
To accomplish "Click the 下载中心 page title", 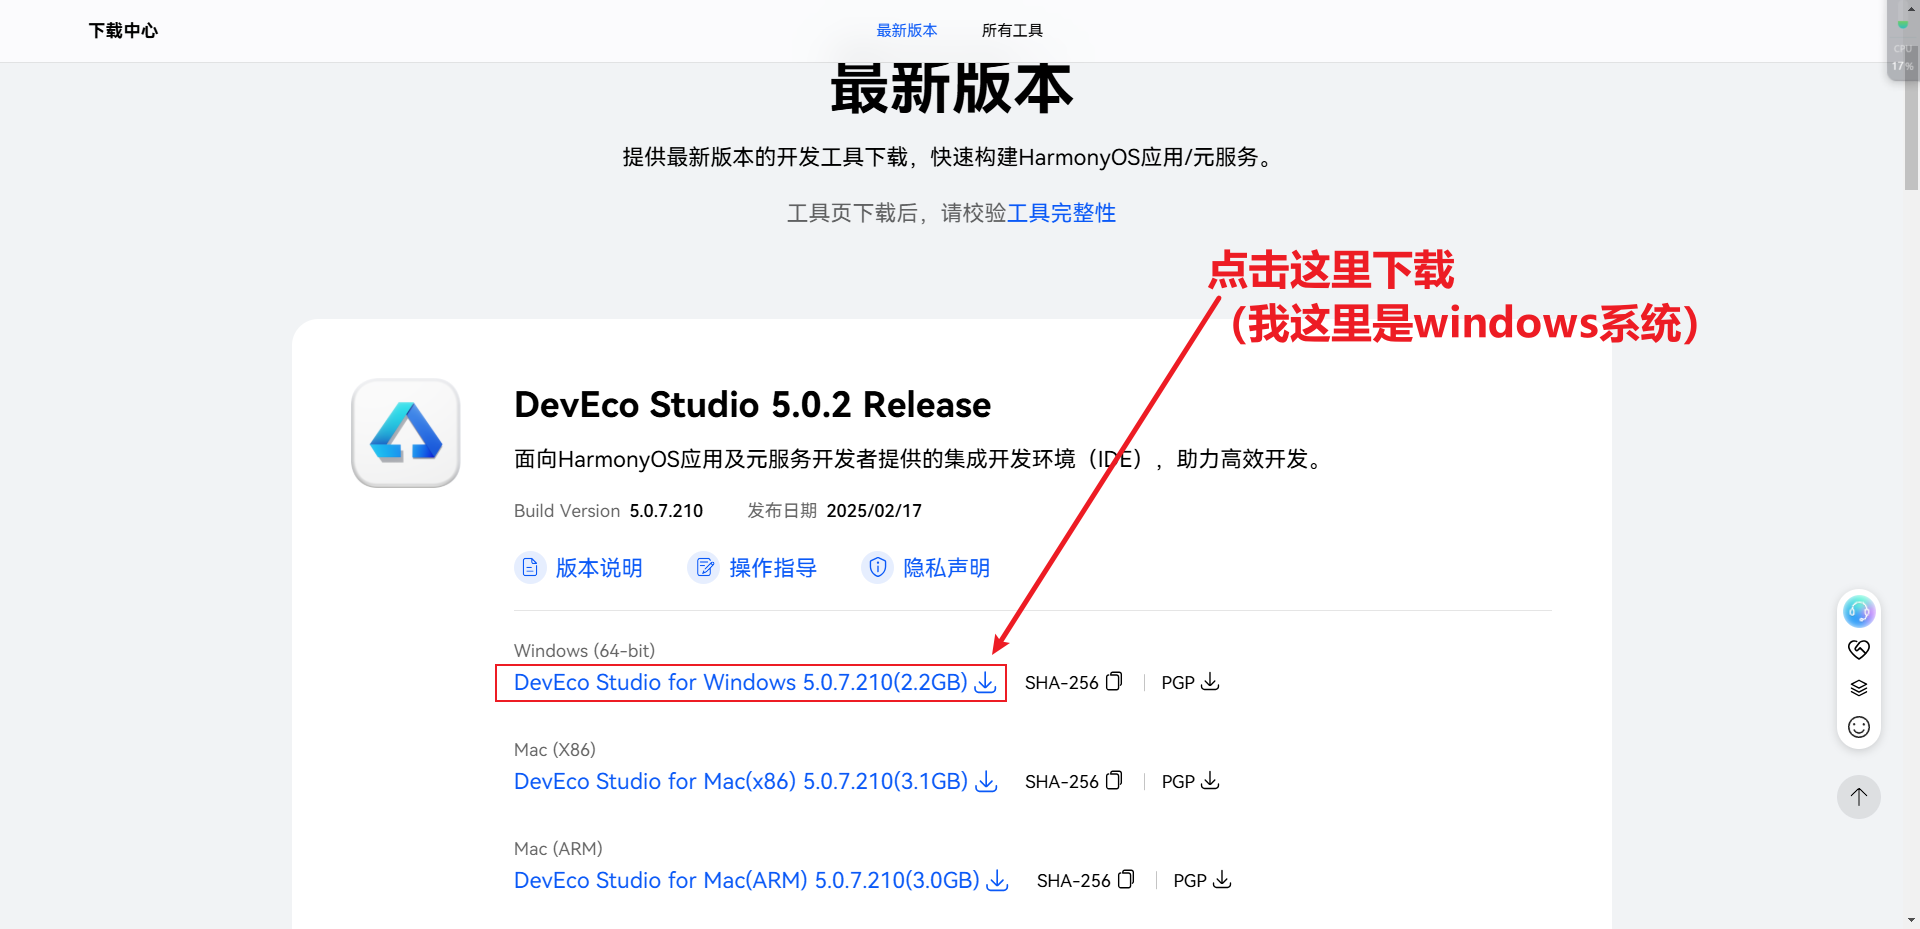I will tap(123, 31).
